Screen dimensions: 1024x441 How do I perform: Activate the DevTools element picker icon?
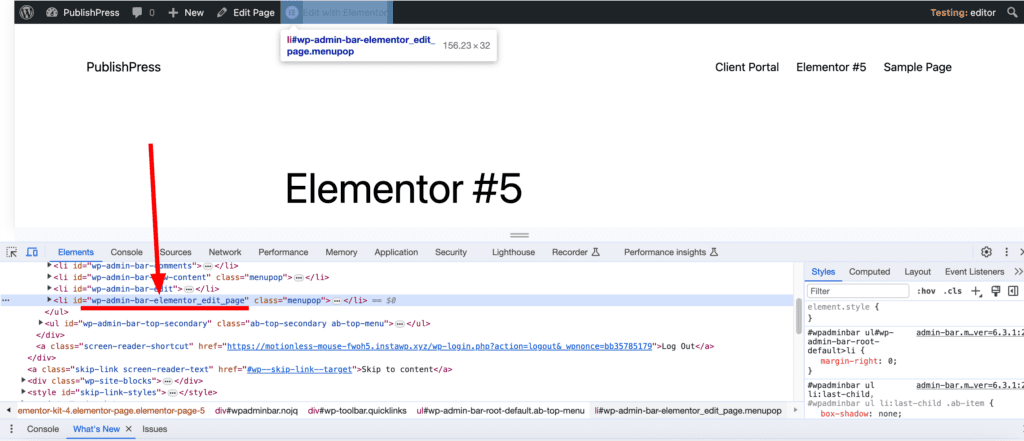pos(11,252)
